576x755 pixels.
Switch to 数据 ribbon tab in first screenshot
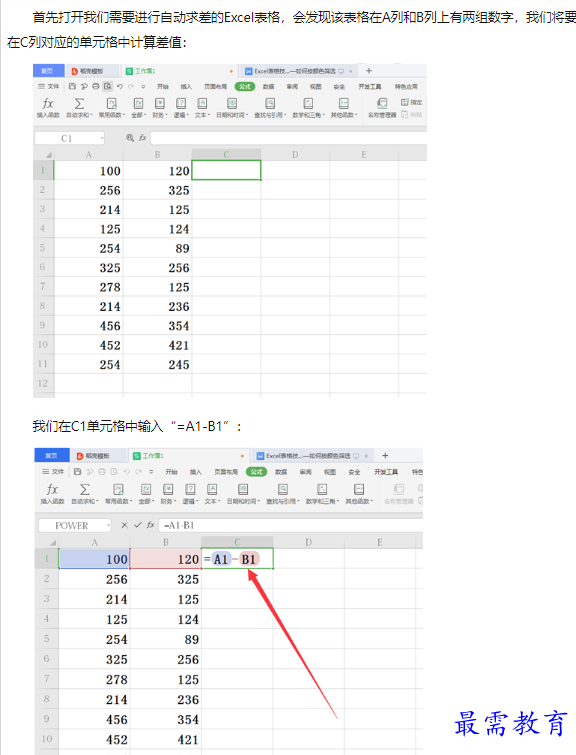pyautogui.click(x=268, y=87)
